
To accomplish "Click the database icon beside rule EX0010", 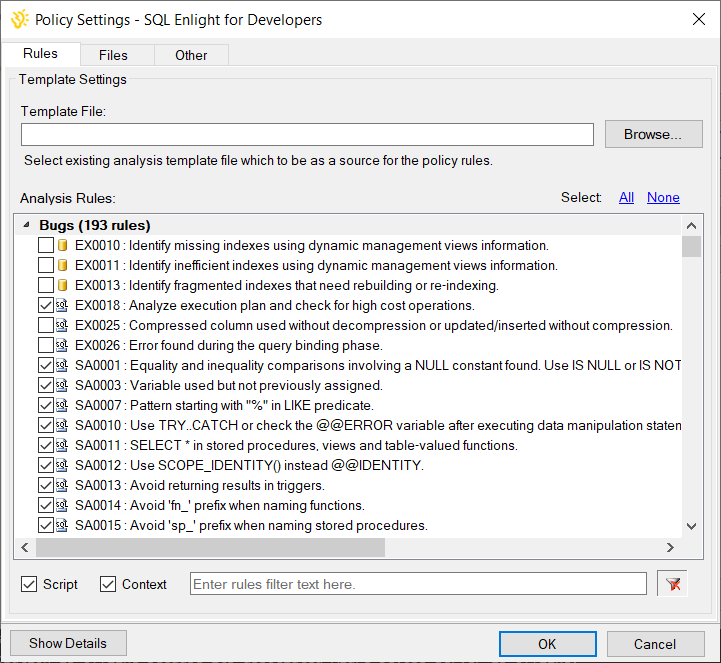I will [63, 245].
